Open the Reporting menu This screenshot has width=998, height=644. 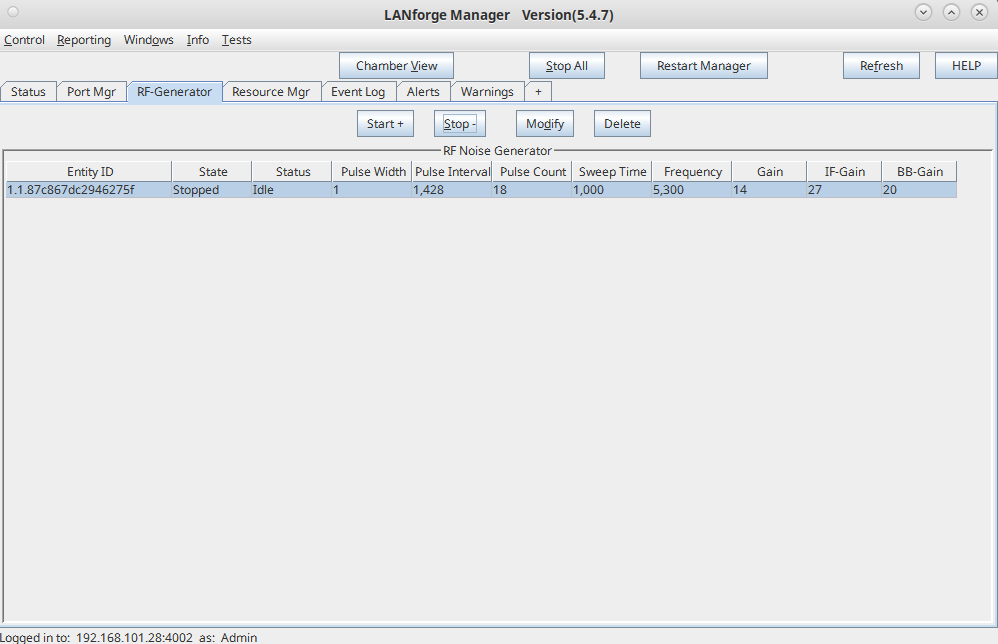(84, 40)
